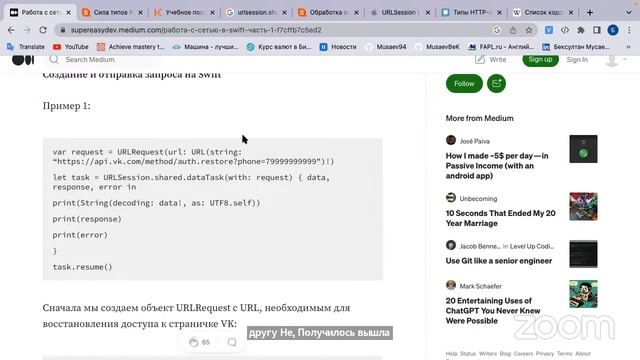
Task: Click the Medium search magnifier icon
Action: coord(54,60)
